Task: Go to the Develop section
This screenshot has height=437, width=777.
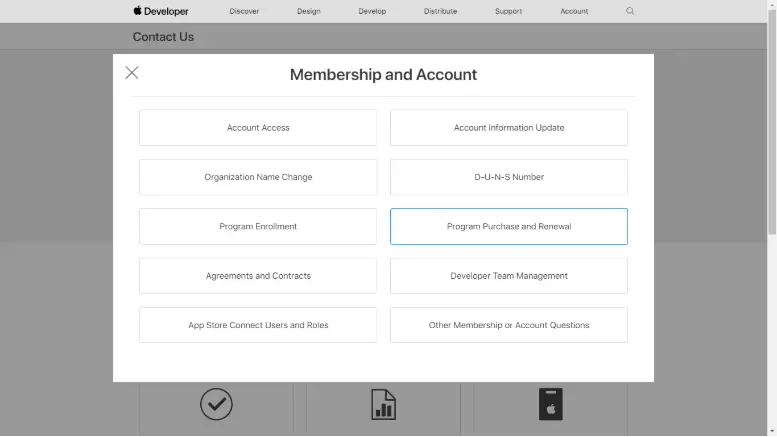Action: click(x=372, y=11)
